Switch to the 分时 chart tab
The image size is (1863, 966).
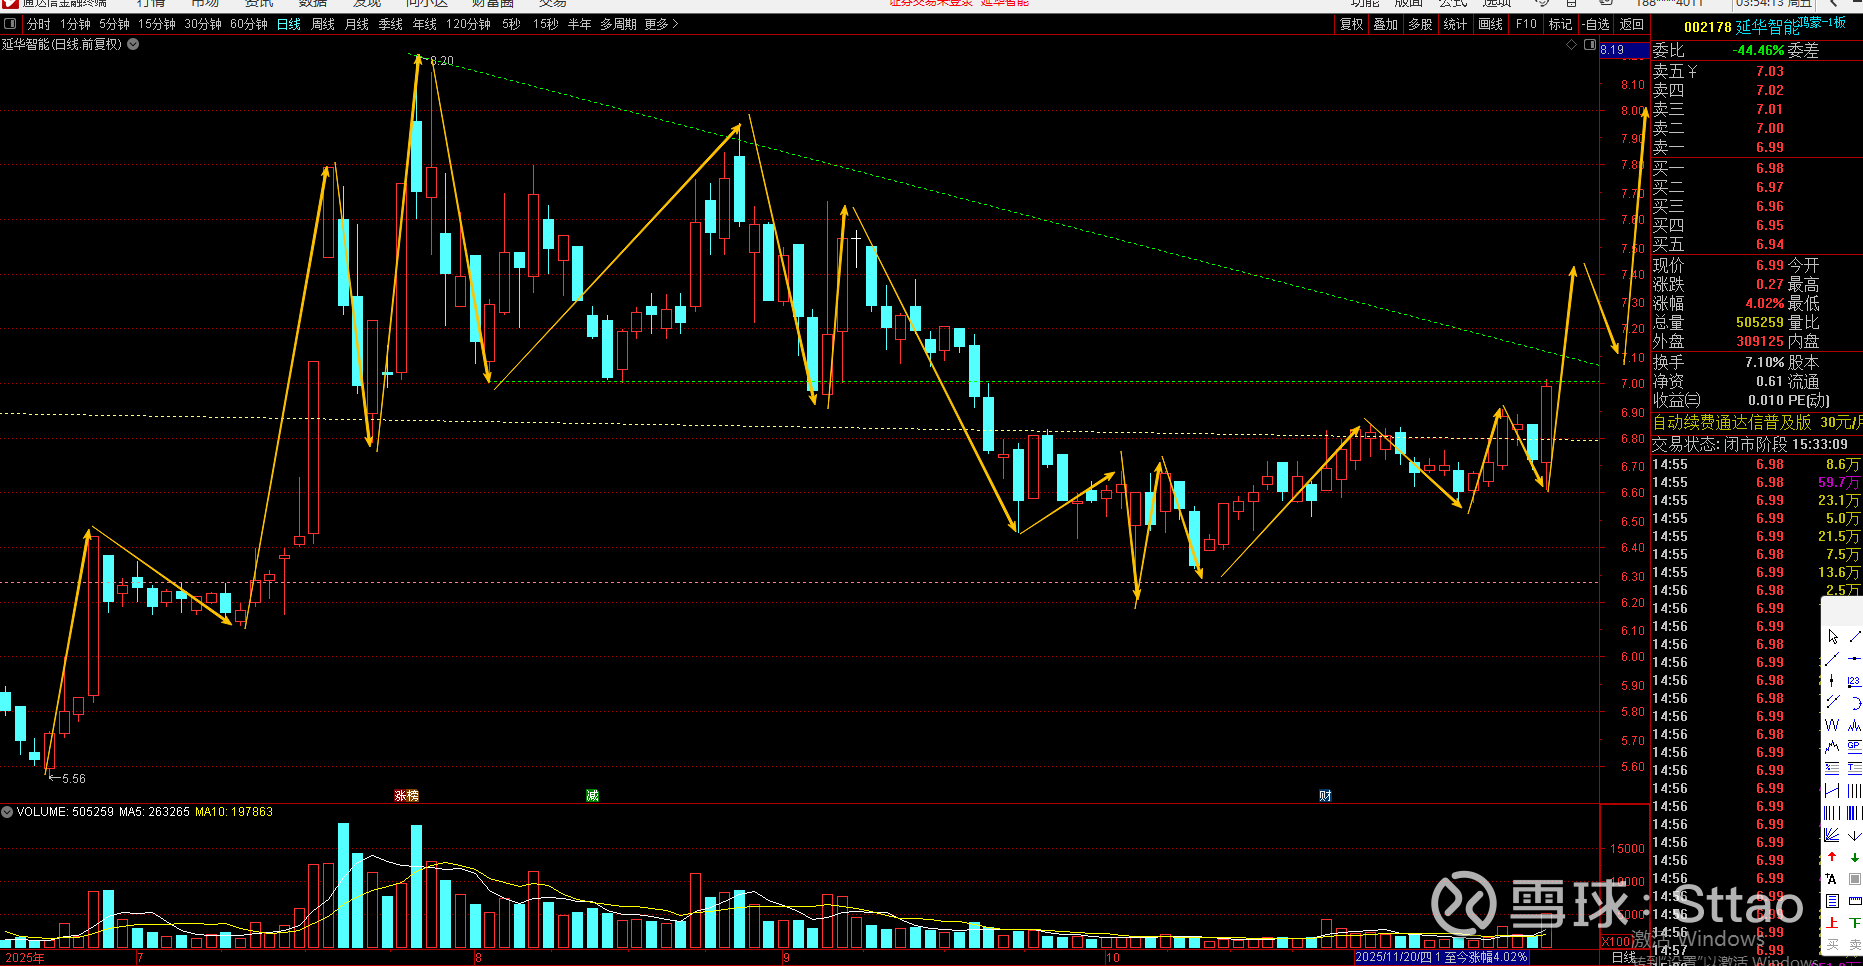point(38,24)
